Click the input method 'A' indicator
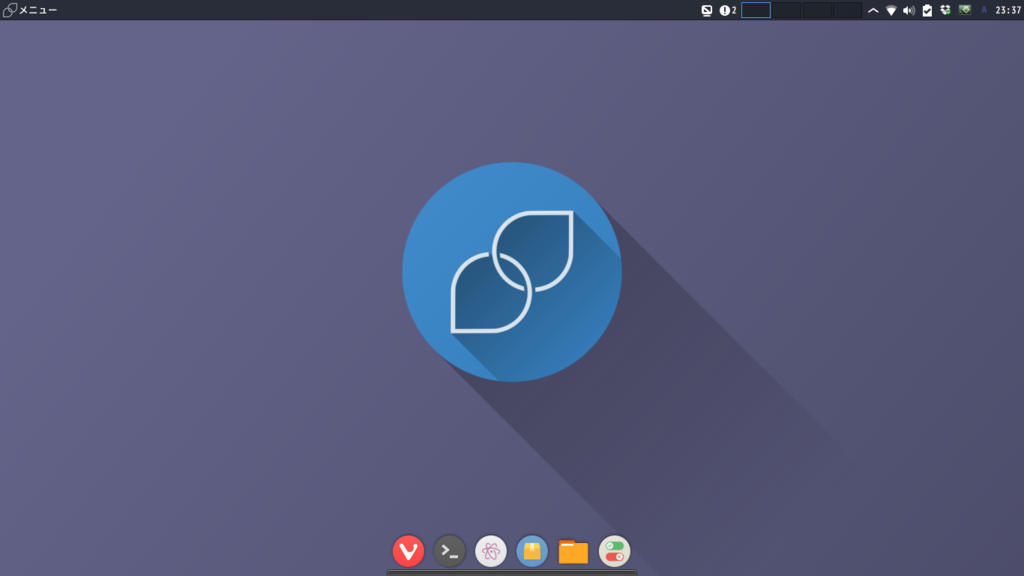The height and width of the screenshot is (576, 1024). click(x=984, y=10)
